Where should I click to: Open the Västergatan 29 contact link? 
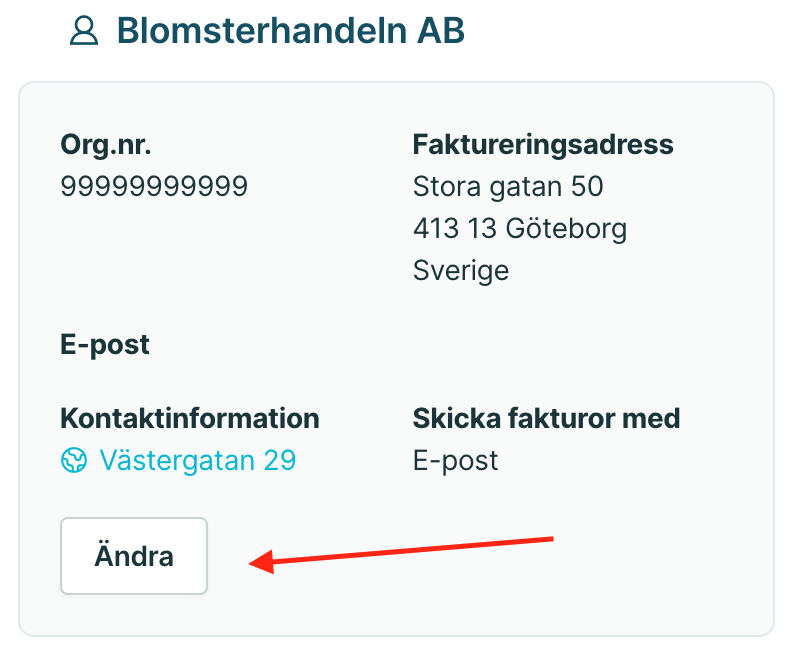click(197, 460)
